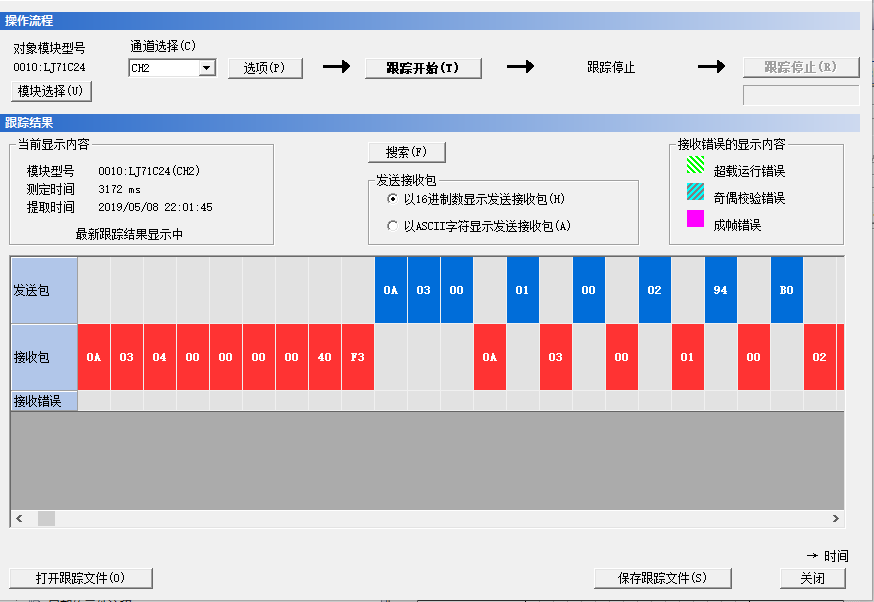Select hexadecimal display radio button
The height and width of the screenshot is (602, 874).
point(392,199)
